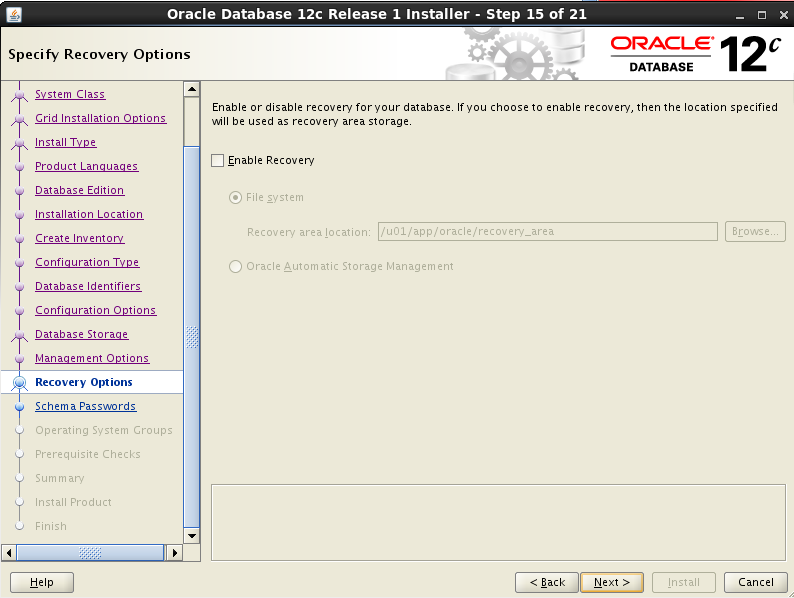Select the current Recovery Options step
This screenshot has height=598, width=794.
(x=84, y=382)
